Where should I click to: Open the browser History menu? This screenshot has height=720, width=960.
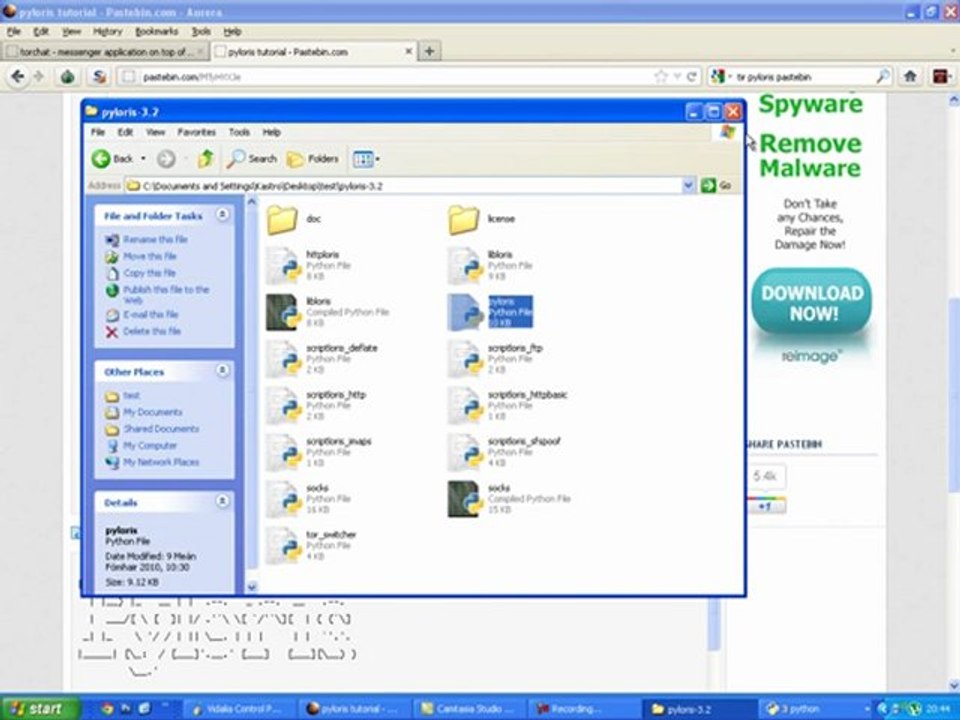coord(108,31)
